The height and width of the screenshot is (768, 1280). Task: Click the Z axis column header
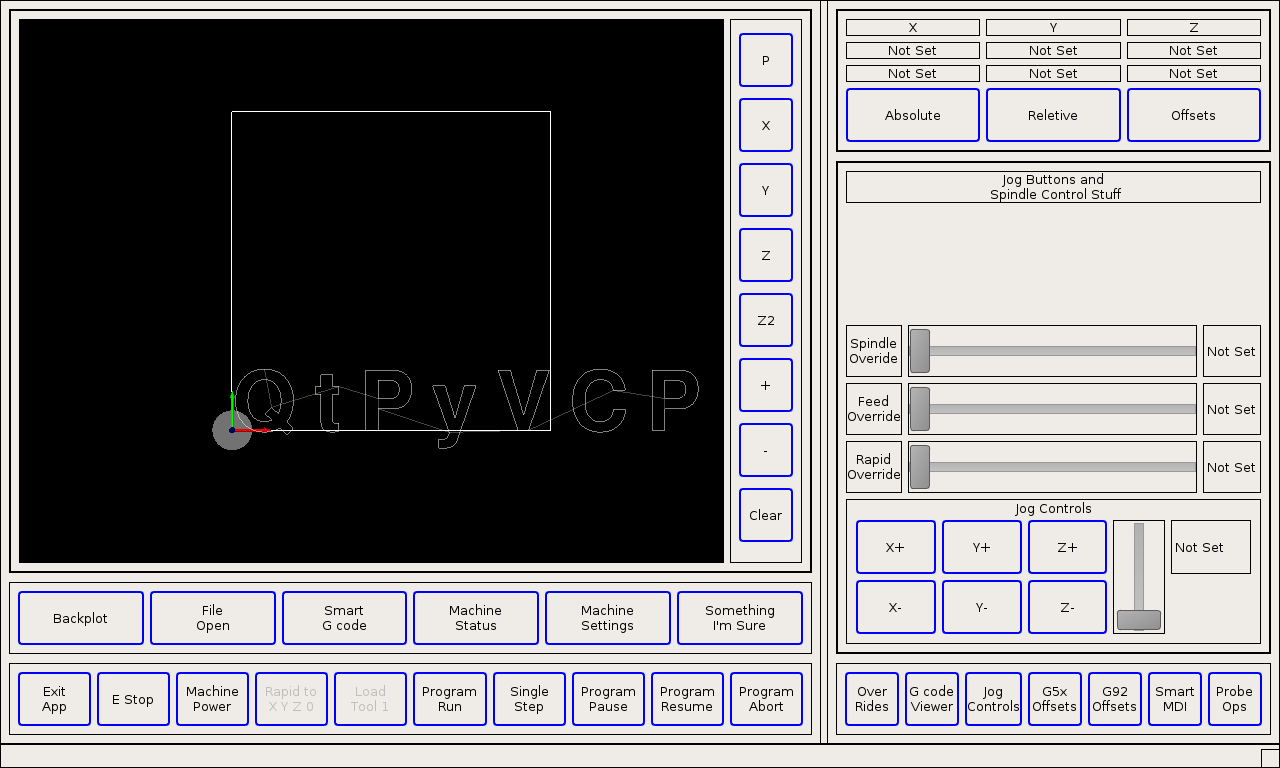tap(1194, 28)
